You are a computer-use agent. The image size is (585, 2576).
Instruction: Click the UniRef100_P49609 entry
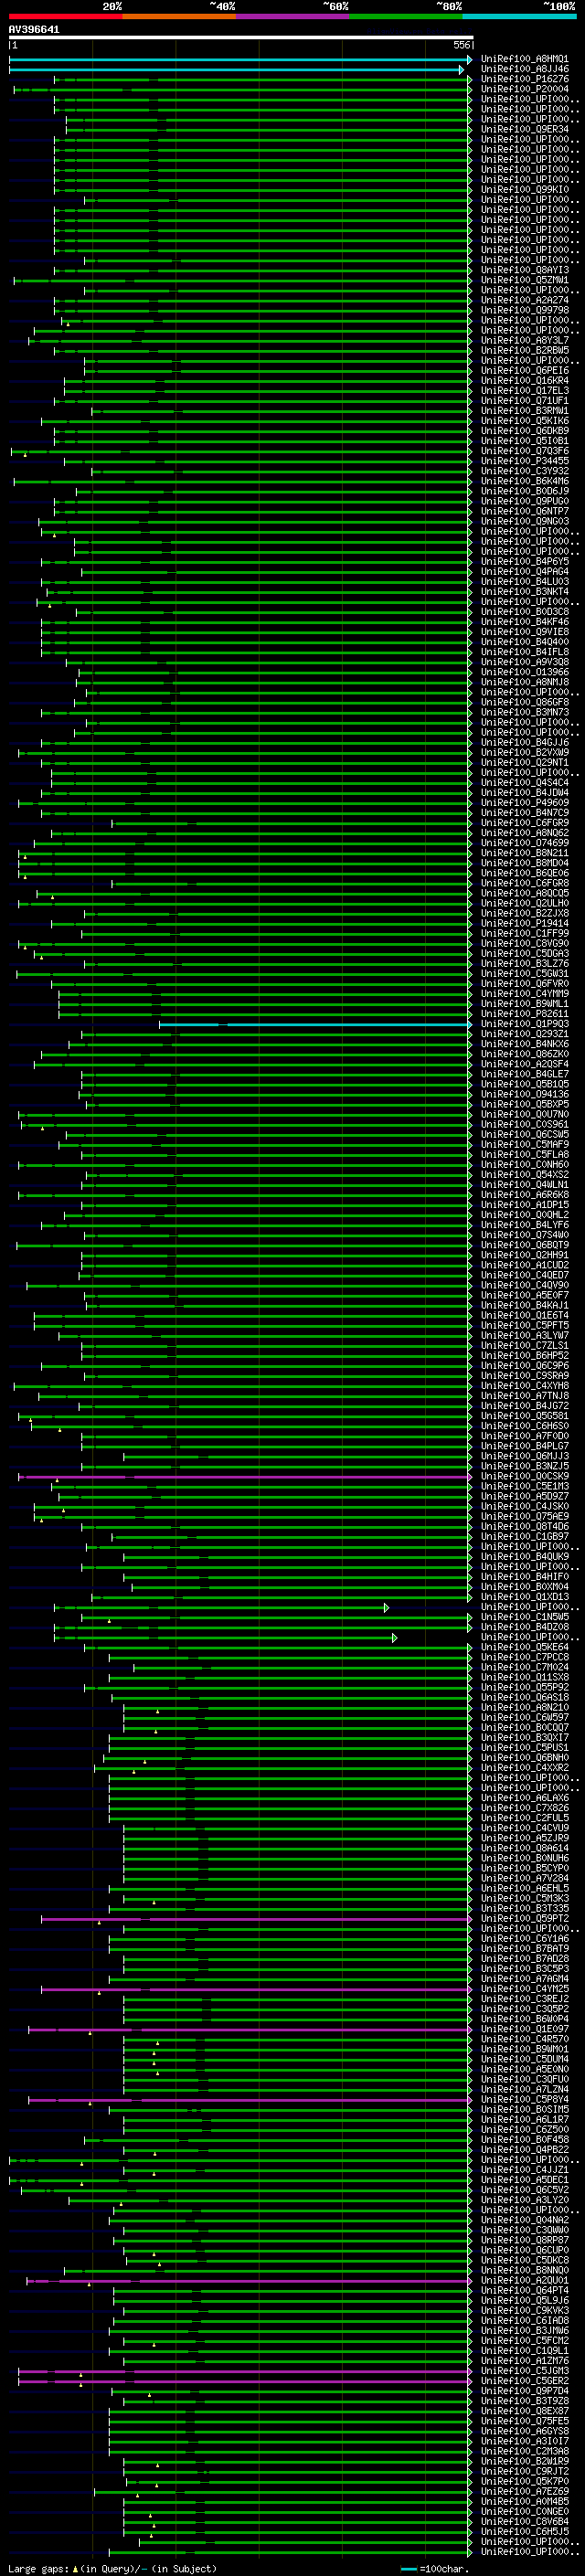[x=525, y=803]
